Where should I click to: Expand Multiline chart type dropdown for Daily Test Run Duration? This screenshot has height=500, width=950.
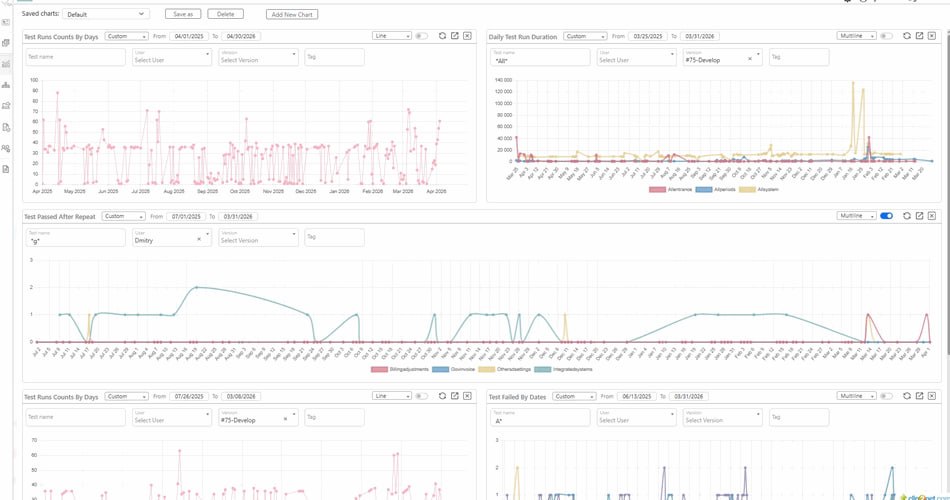point(856,36)
